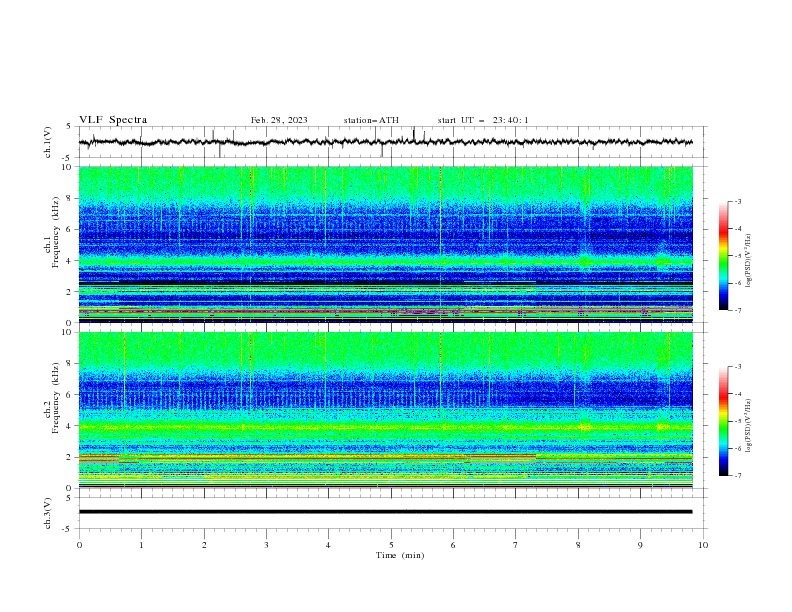Click the "VLF Spectra" plot title
The image size is (792, 612).
pyautogui.click(x=113, y=120)
